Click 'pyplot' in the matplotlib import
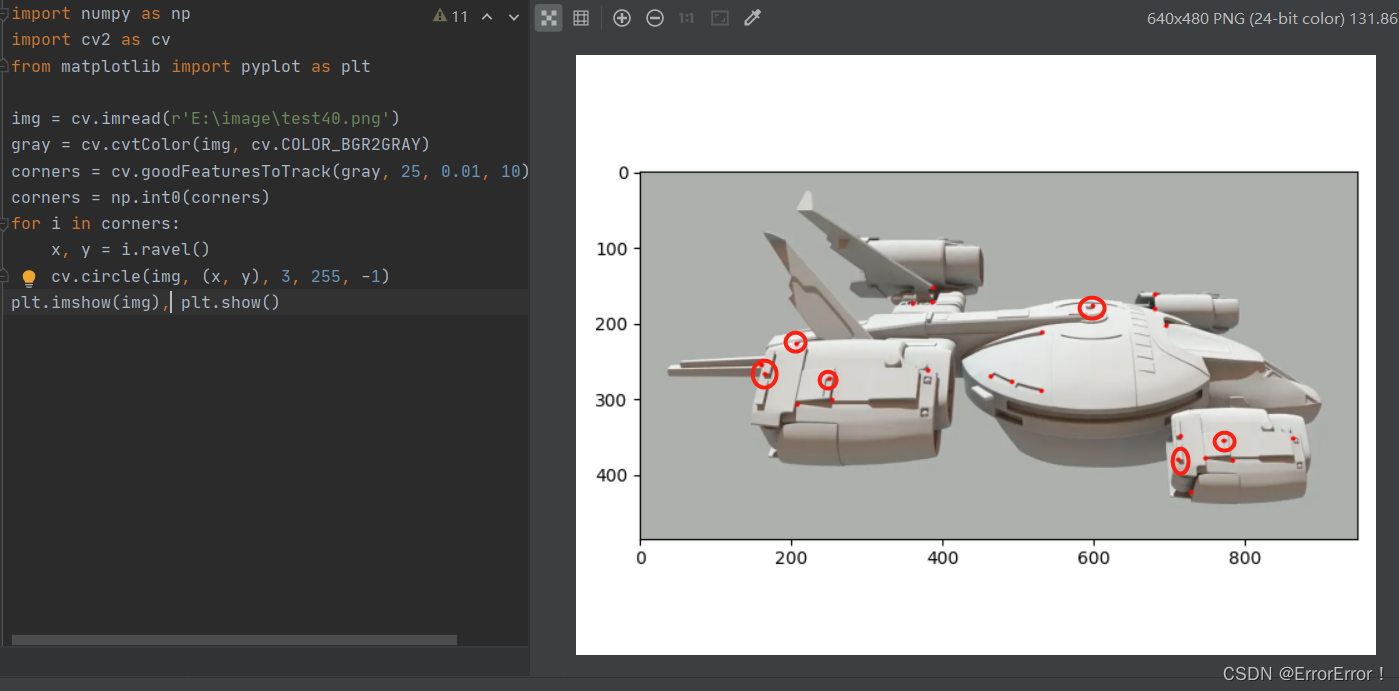This screenshot has height=691, width=1399. point(271,66)
